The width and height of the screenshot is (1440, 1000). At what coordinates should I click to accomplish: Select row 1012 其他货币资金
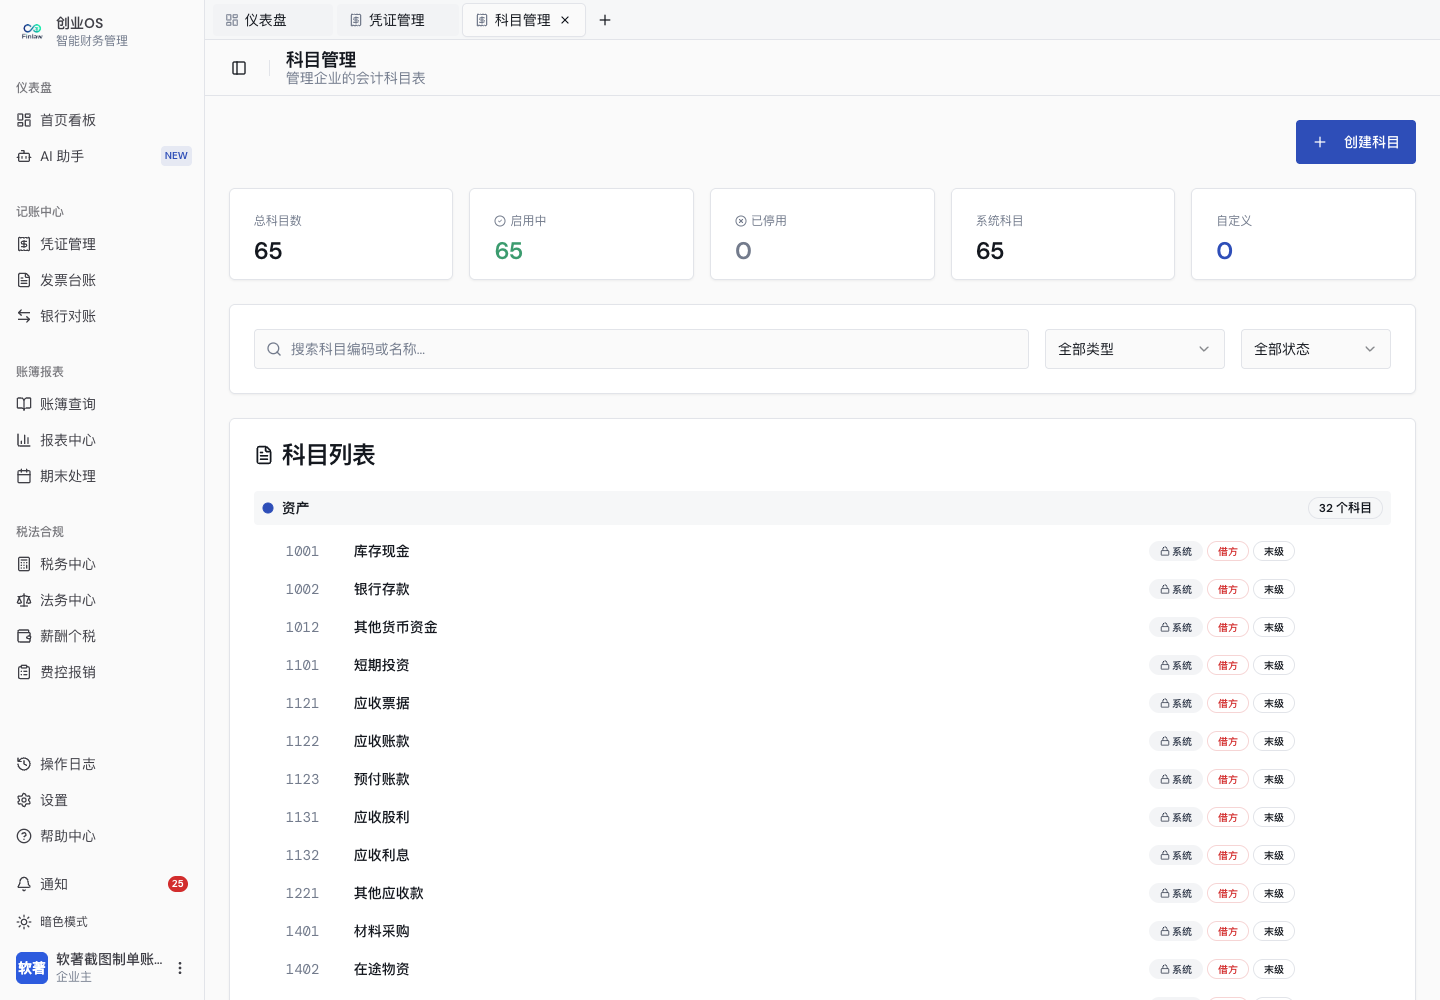click(822, 627)
